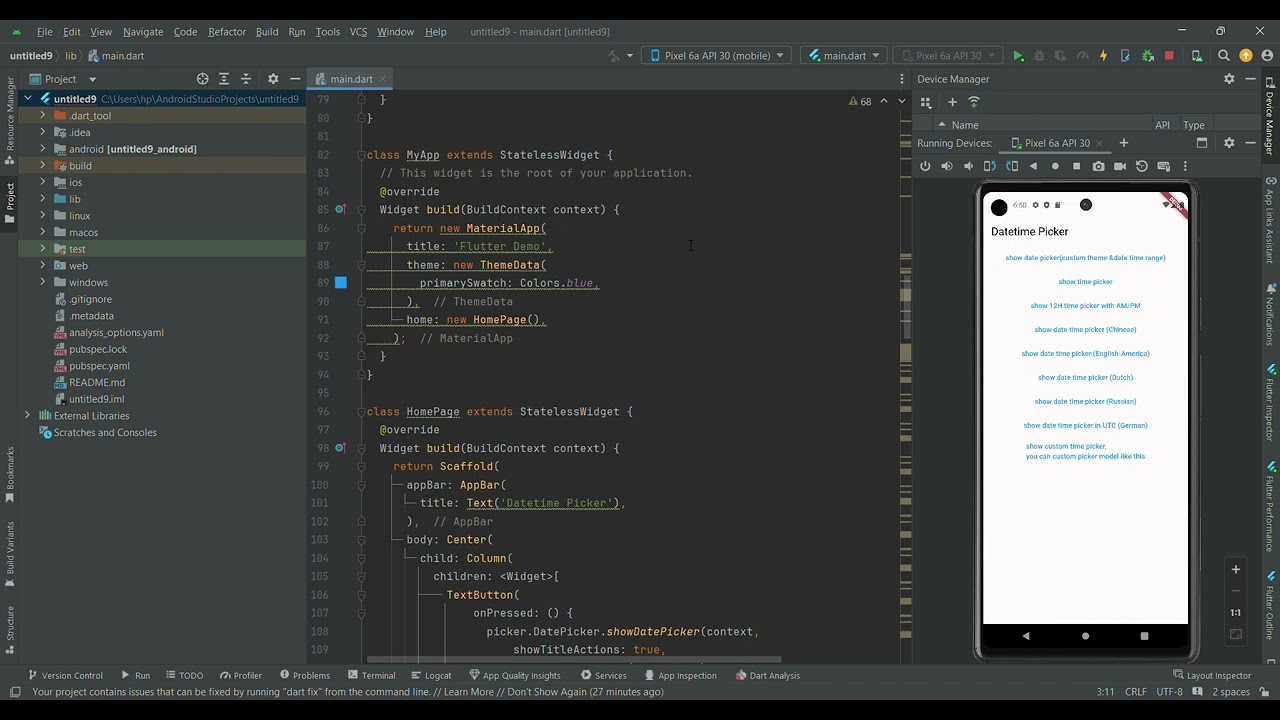Stop the running app with red square
The height and width of the screenshot is (720, 1280).
[1169, 56]
